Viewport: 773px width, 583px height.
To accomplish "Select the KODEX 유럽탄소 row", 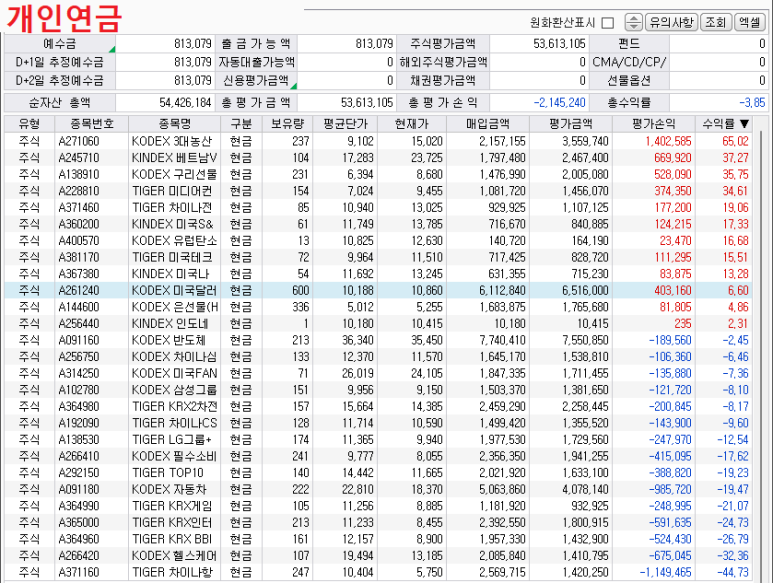I will tap(378, 241).
